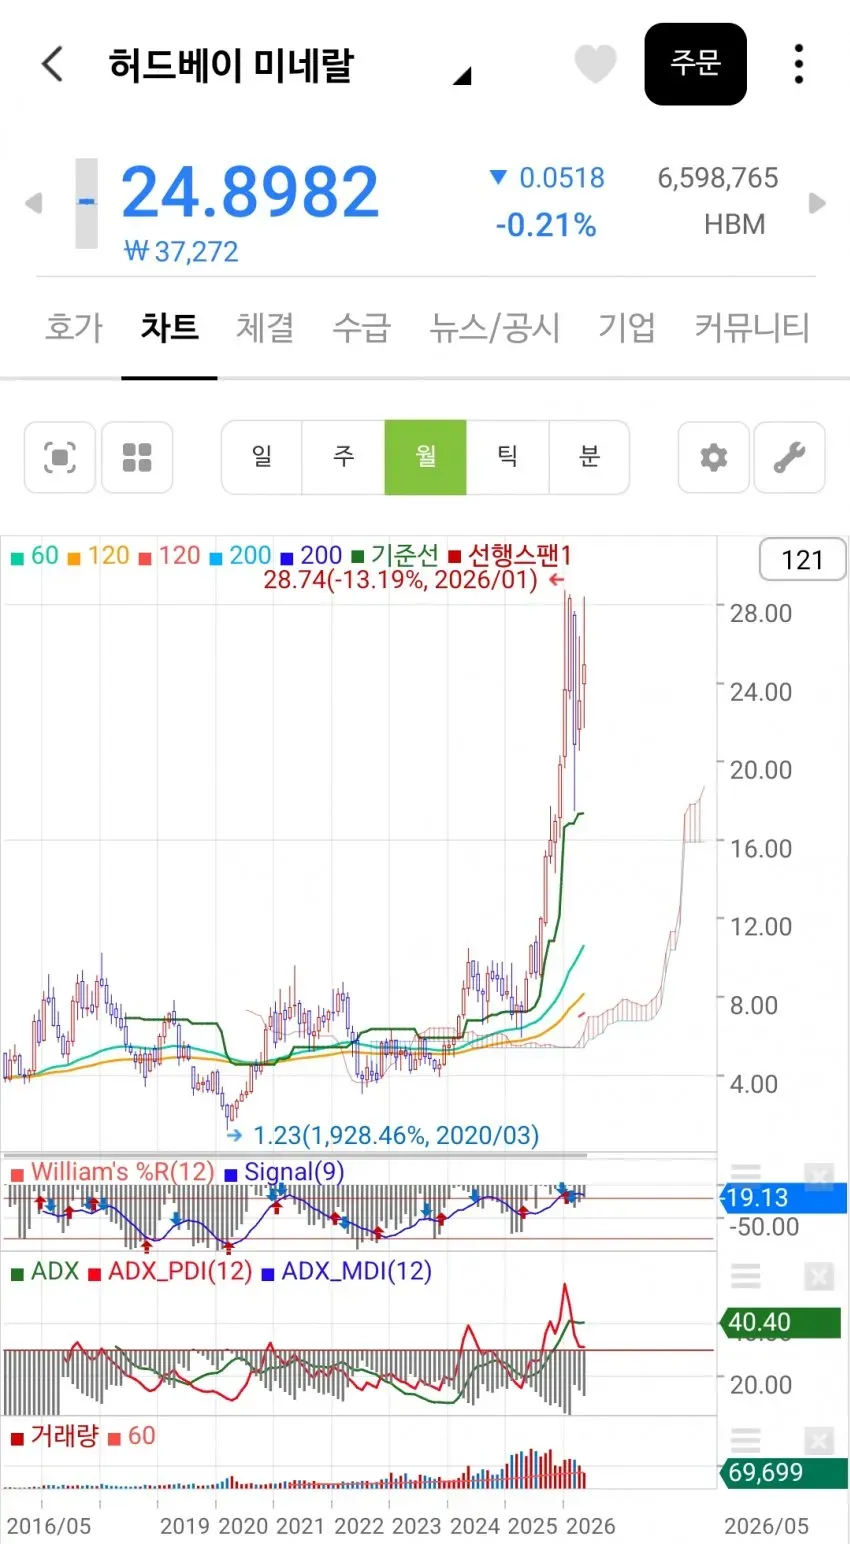Tap the William's %R(12) indicator label
This screenshot has width=850, height=1544.
(112, 1172)
